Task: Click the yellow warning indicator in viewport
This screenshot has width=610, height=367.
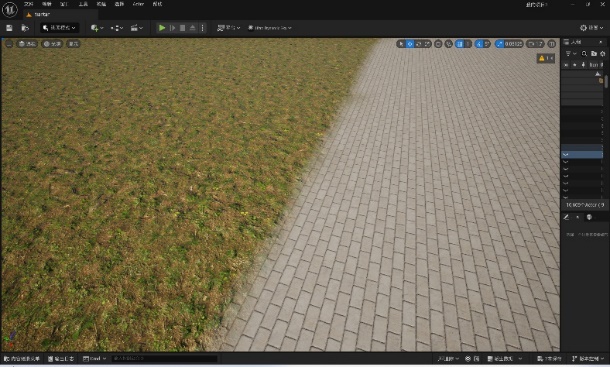Action: (x=546, y=58)
